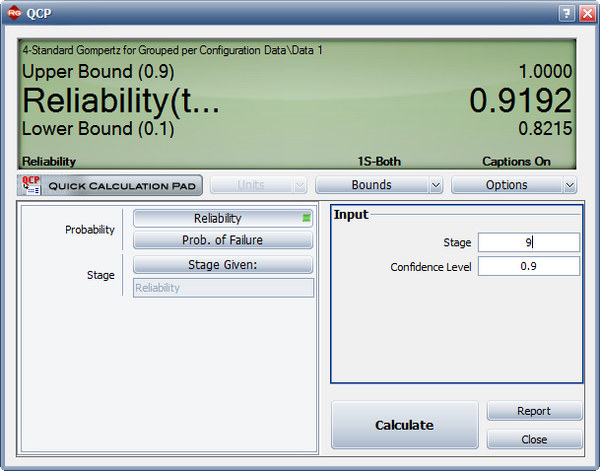
Task: Select the Prob. of Failure option
Action: tap(223, 240)
